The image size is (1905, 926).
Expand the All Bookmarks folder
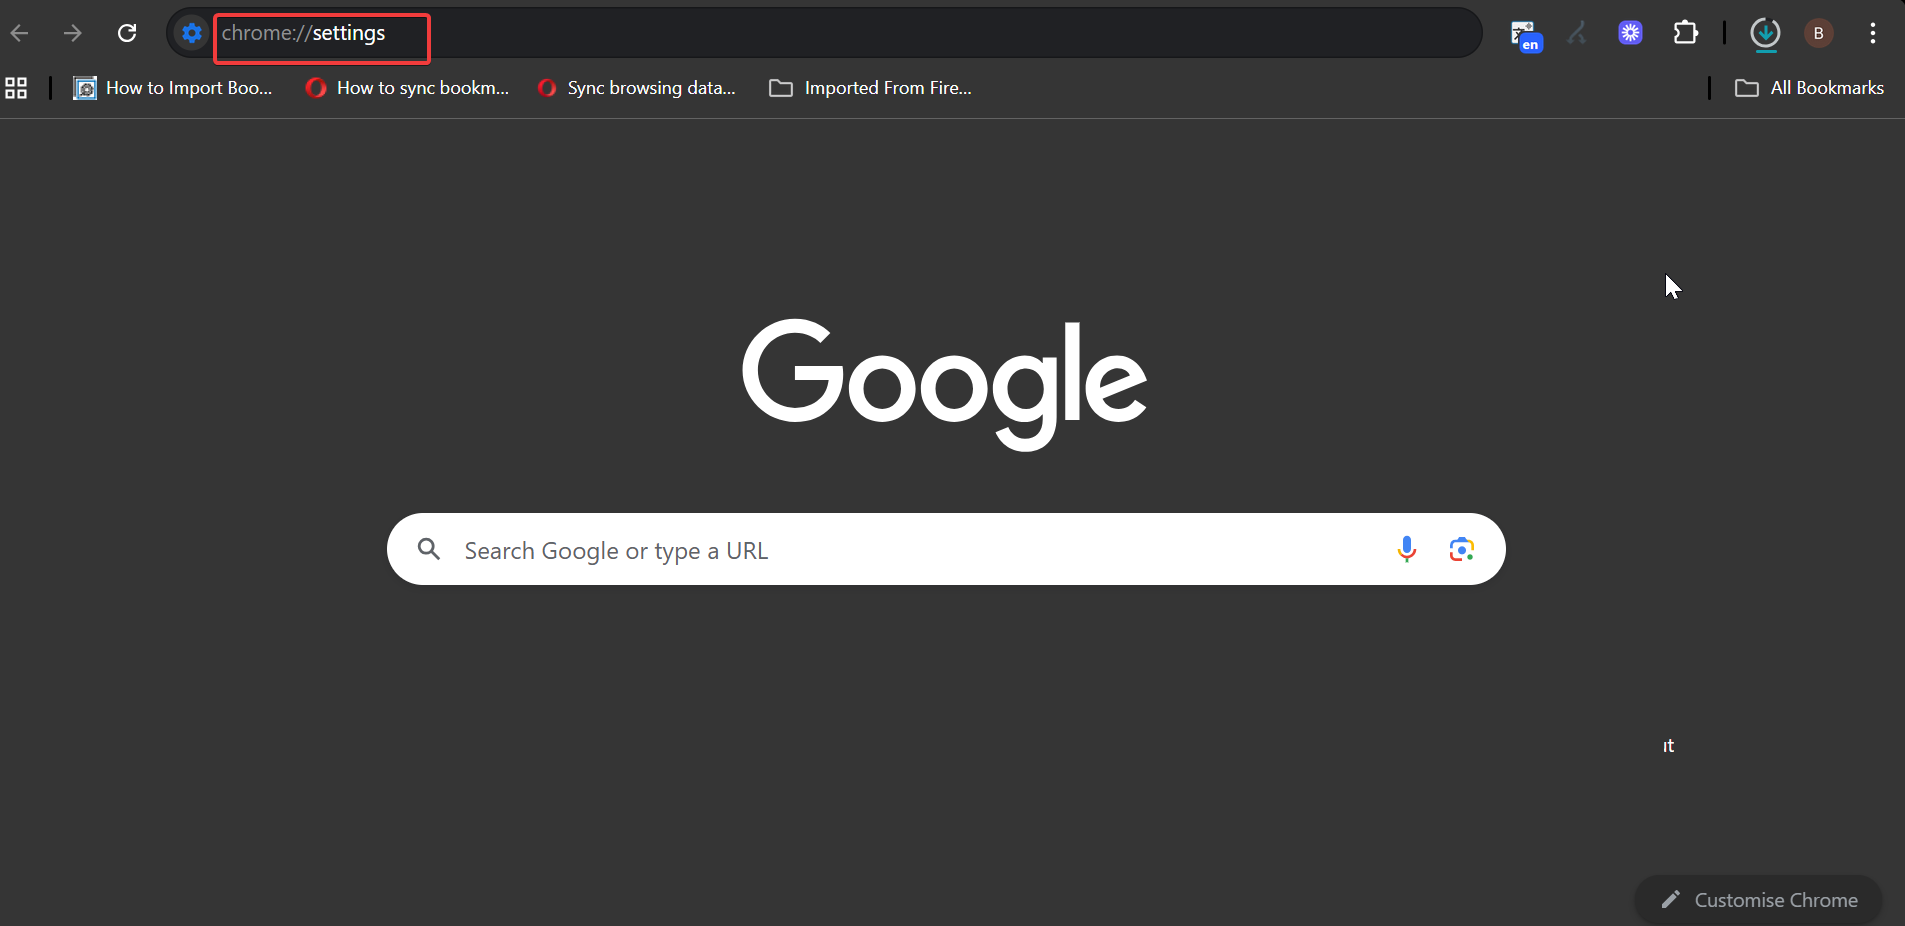[x=1809, y=88]
